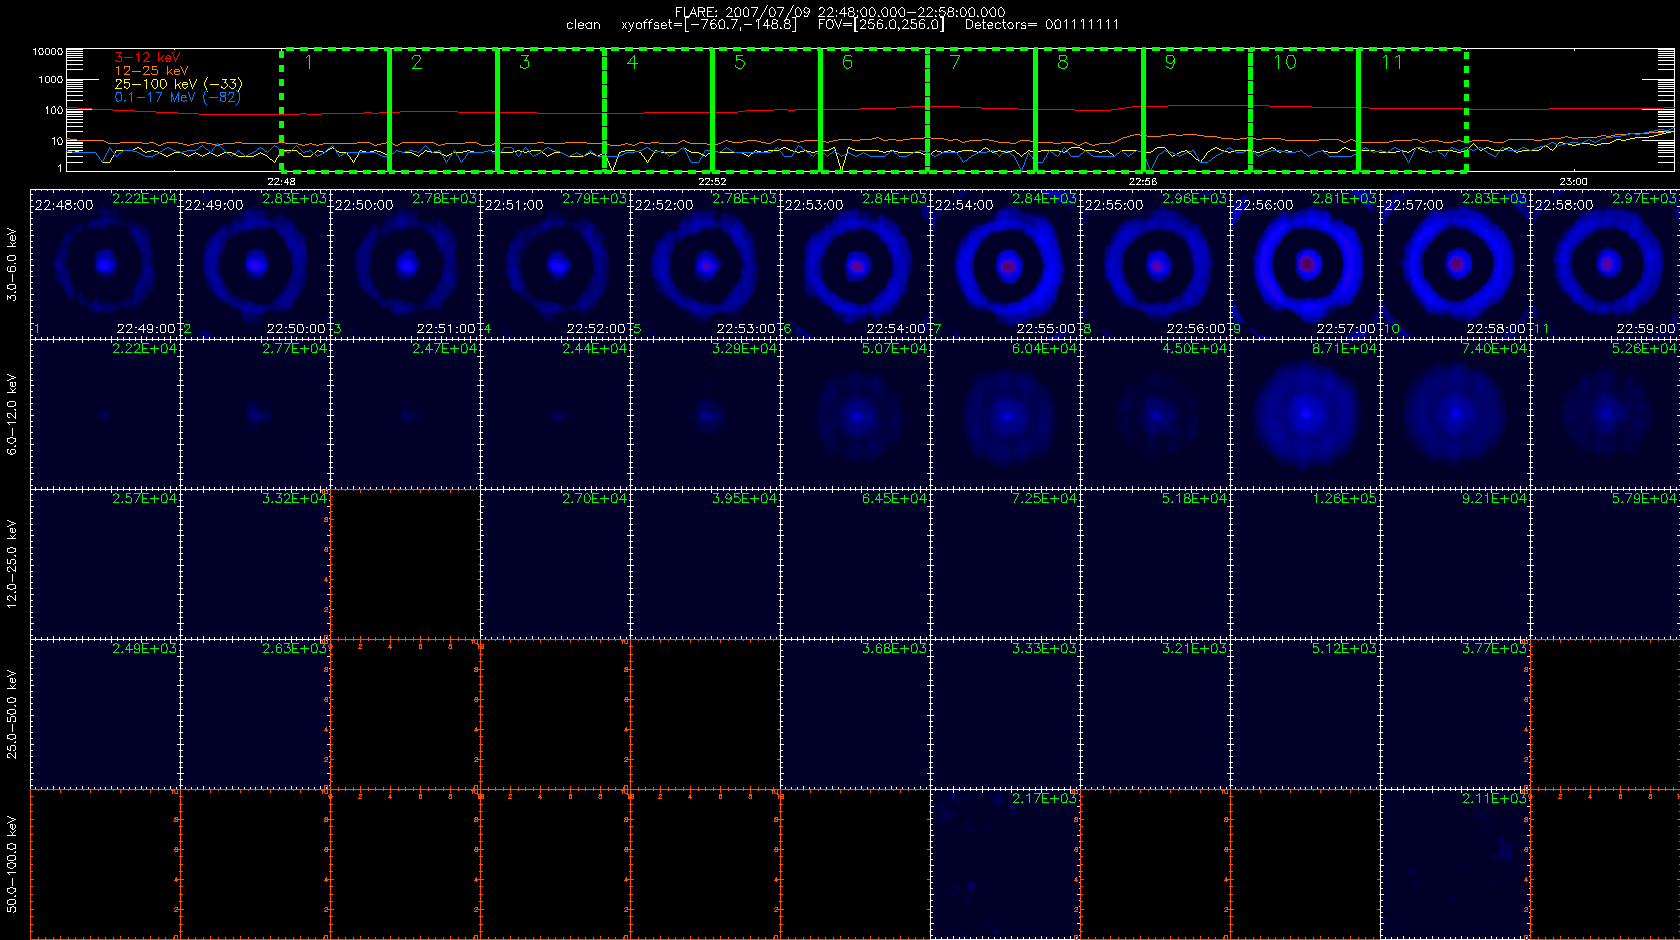View the 6.0-12.0 keV image labeled 7.40E+04
The image size is (1680, 940).
pos(1455,414)
